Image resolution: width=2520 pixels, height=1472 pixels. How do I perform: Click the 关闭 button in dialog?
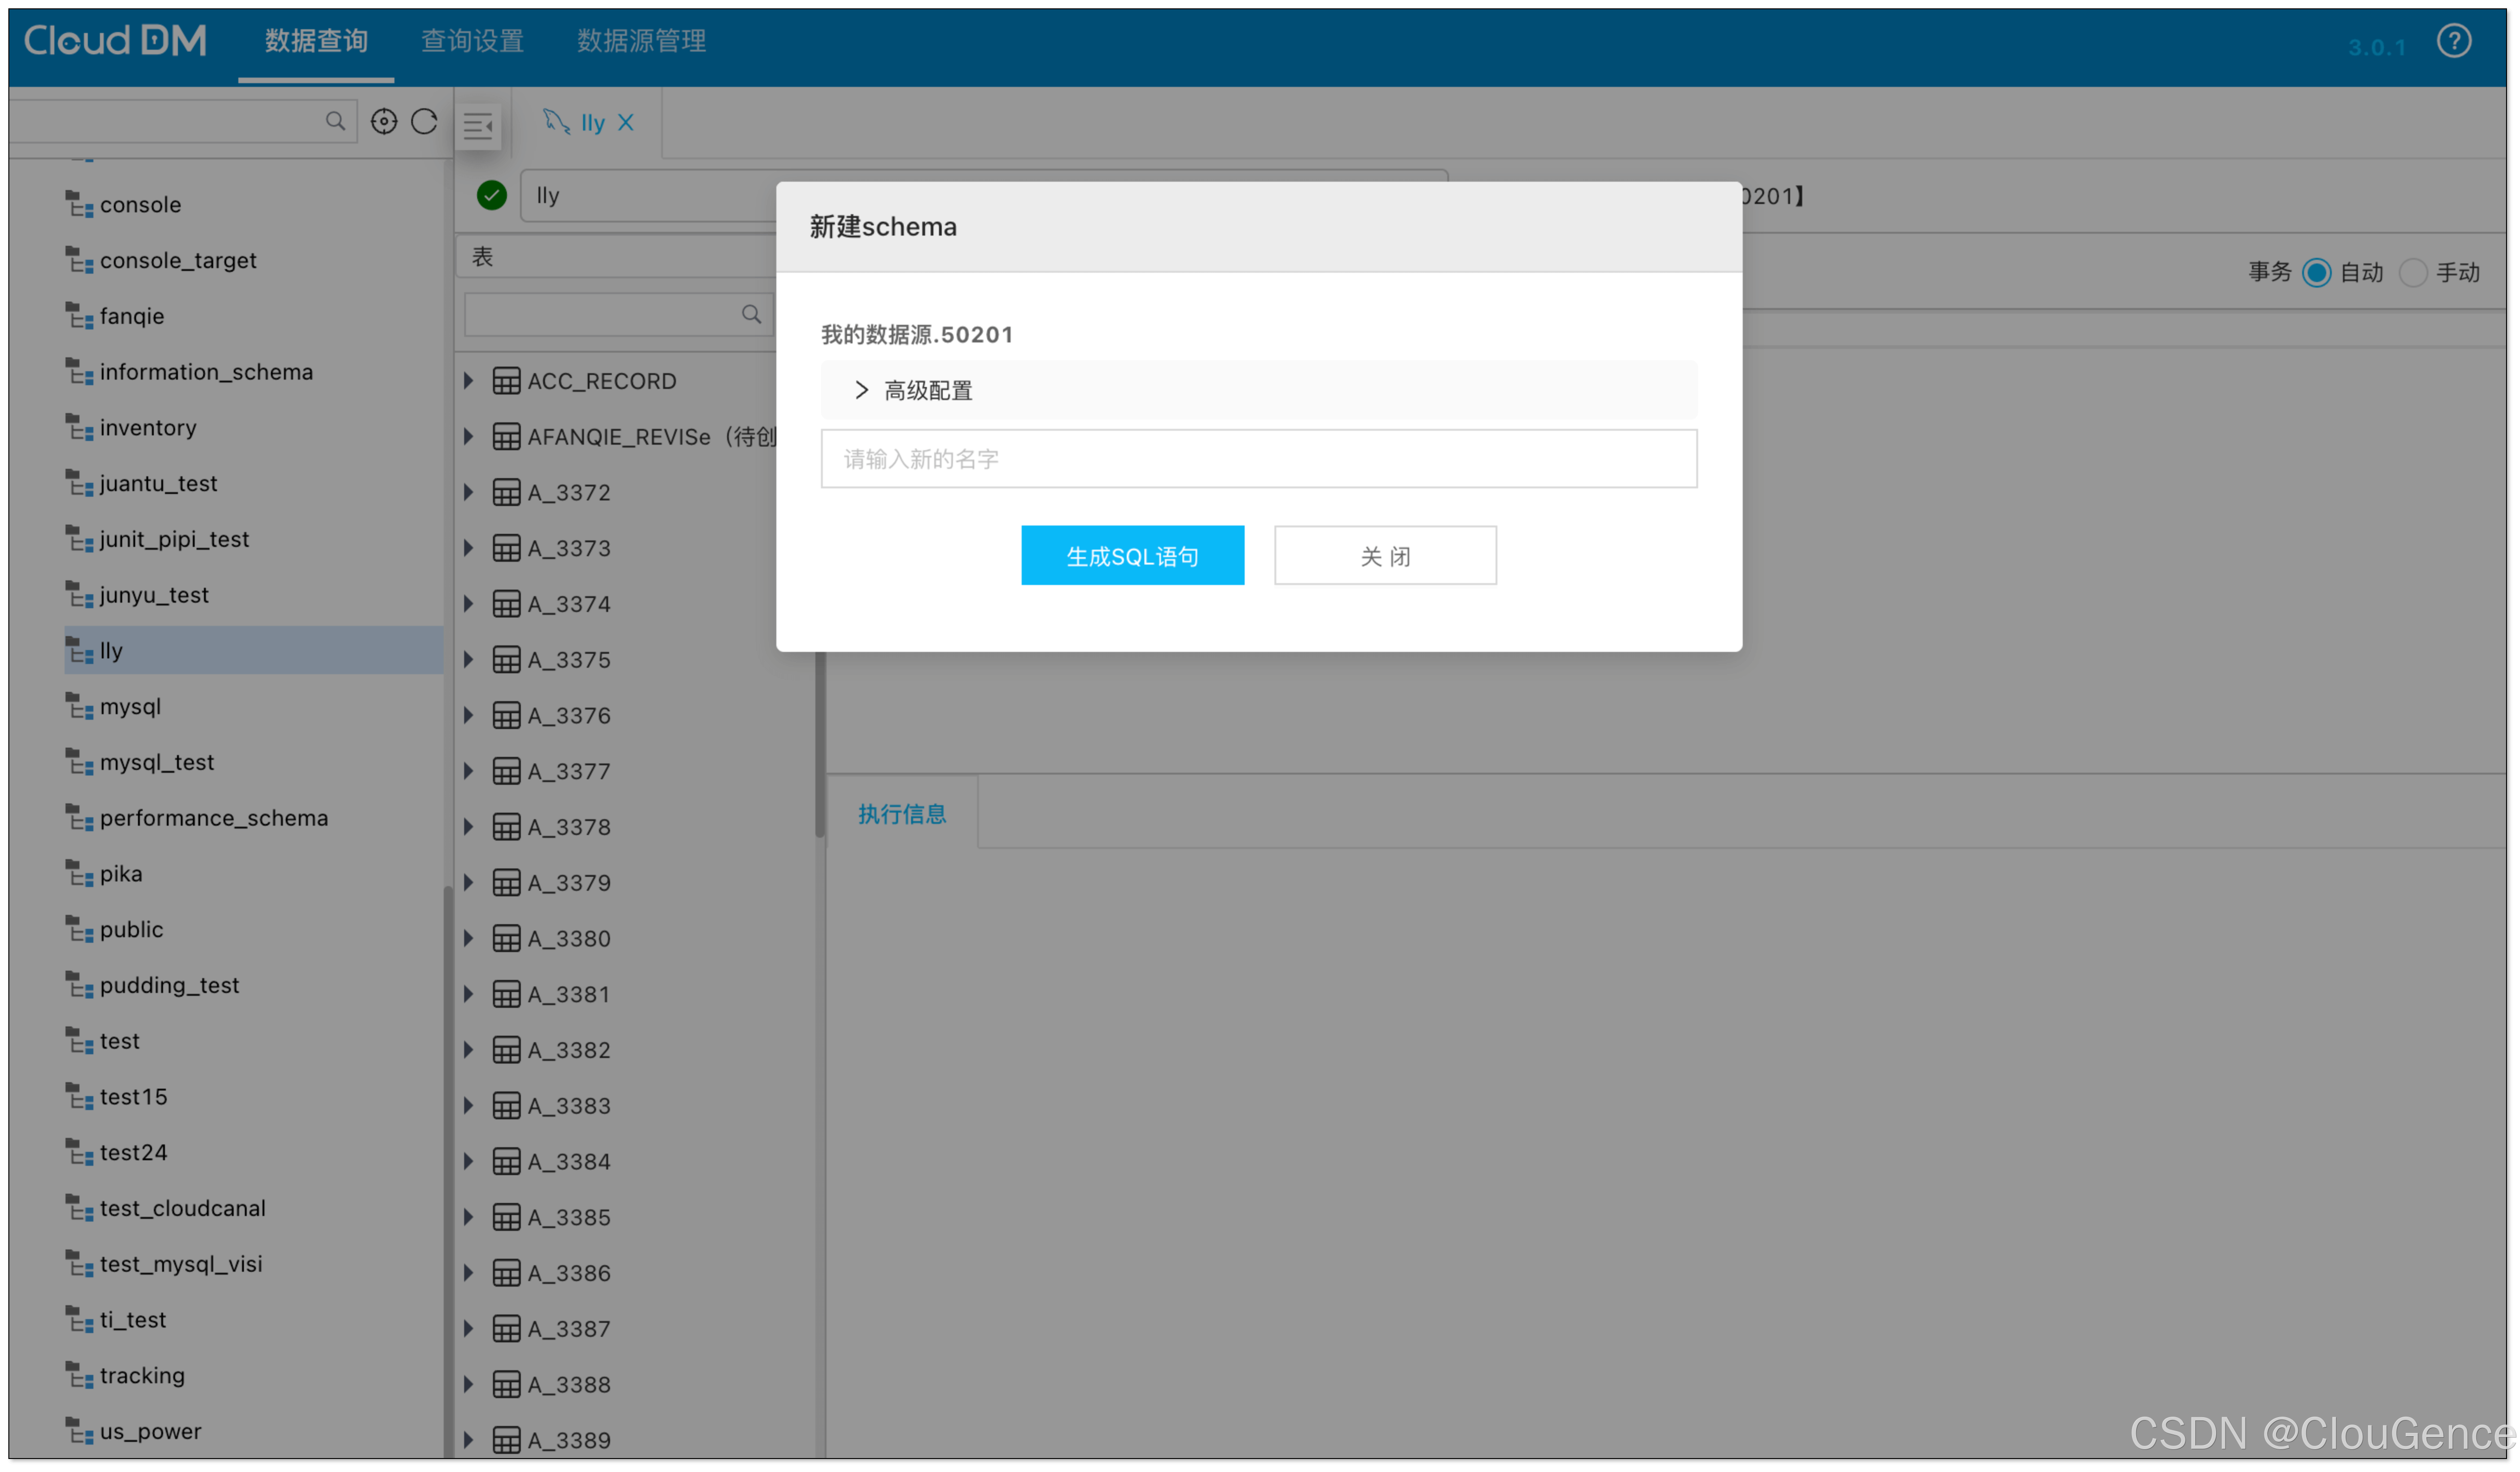(x=1384, y=556)
